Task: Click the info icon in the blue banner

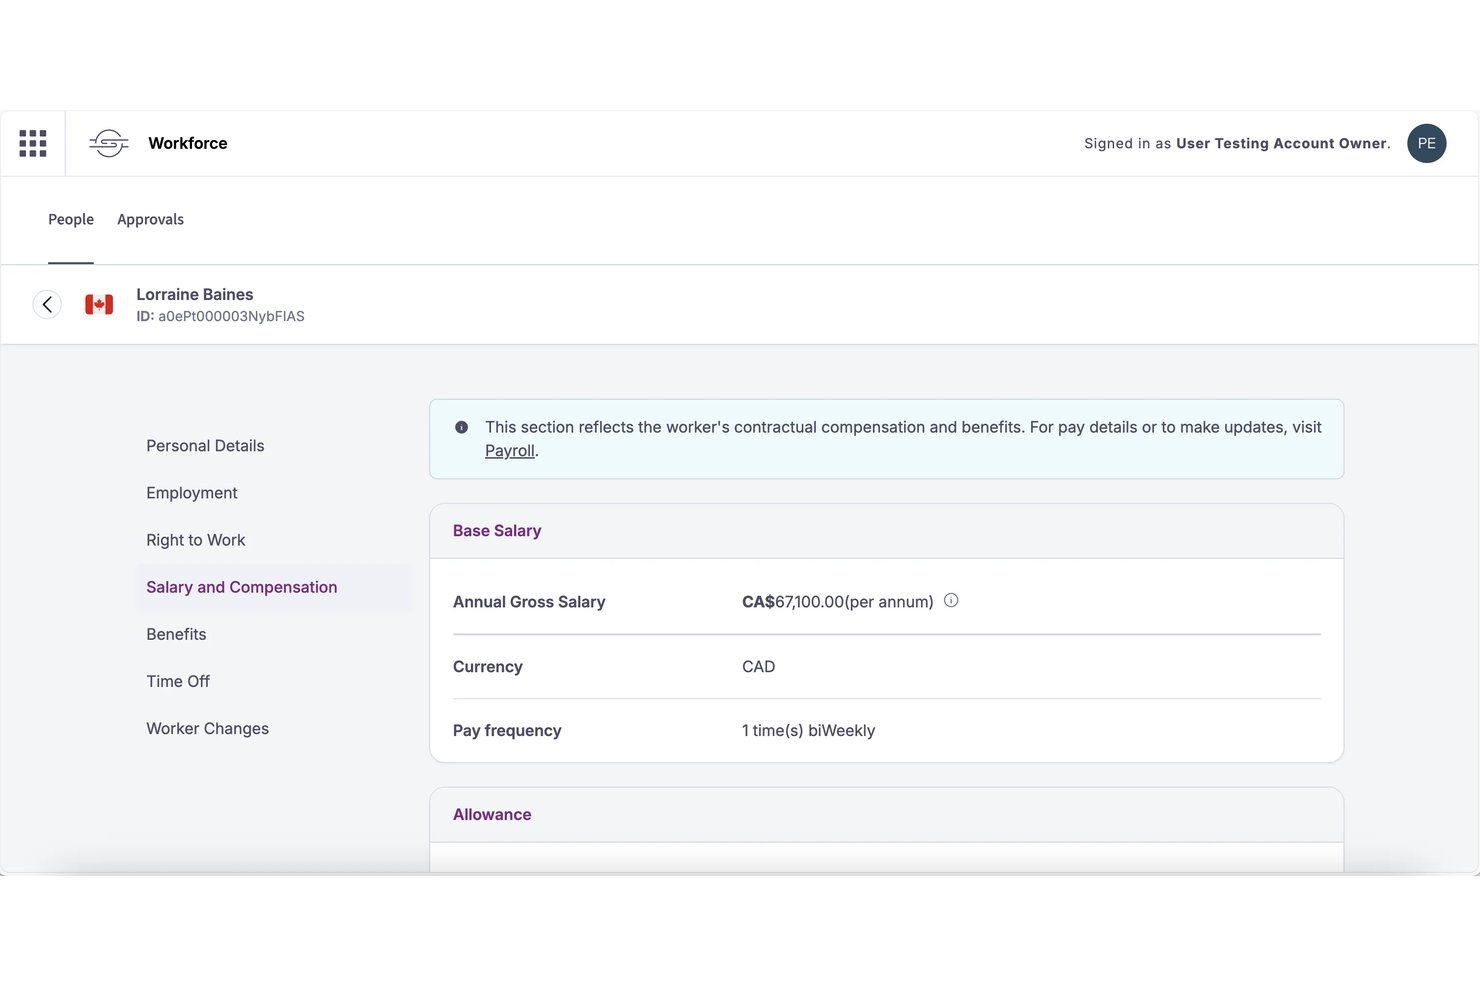Action: (461, 427)
